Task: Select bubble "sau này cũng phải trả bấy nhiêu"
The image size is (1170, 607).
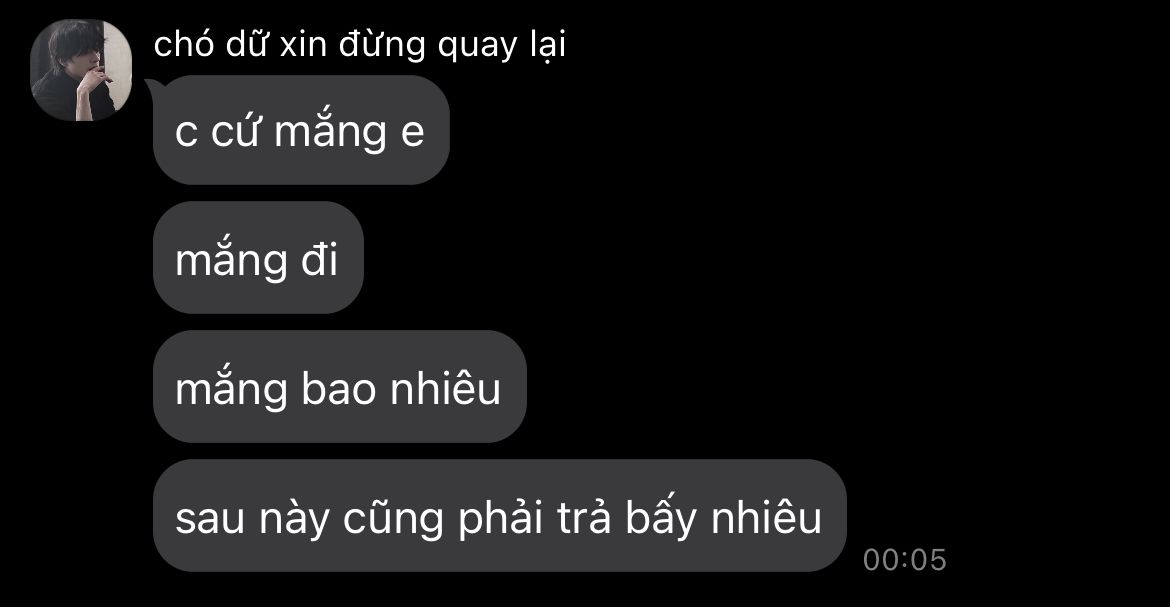Action: 499,516
